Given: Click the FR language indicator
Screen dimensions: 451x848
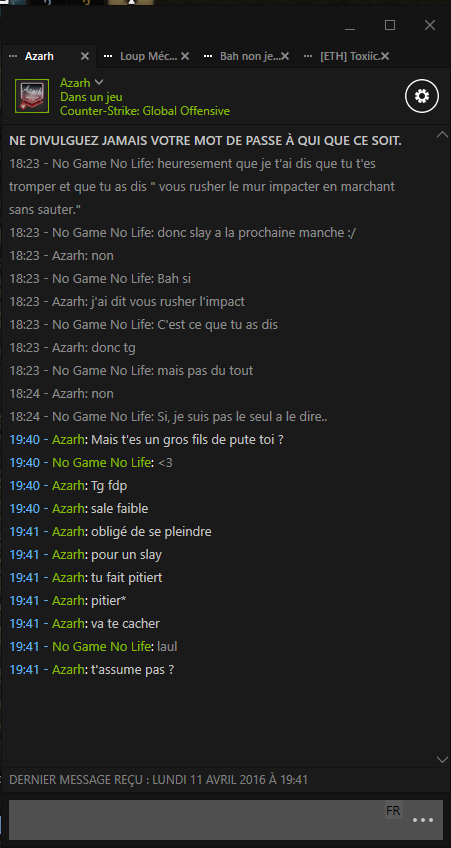Looking at the screenshot, I should click(393, 810).
